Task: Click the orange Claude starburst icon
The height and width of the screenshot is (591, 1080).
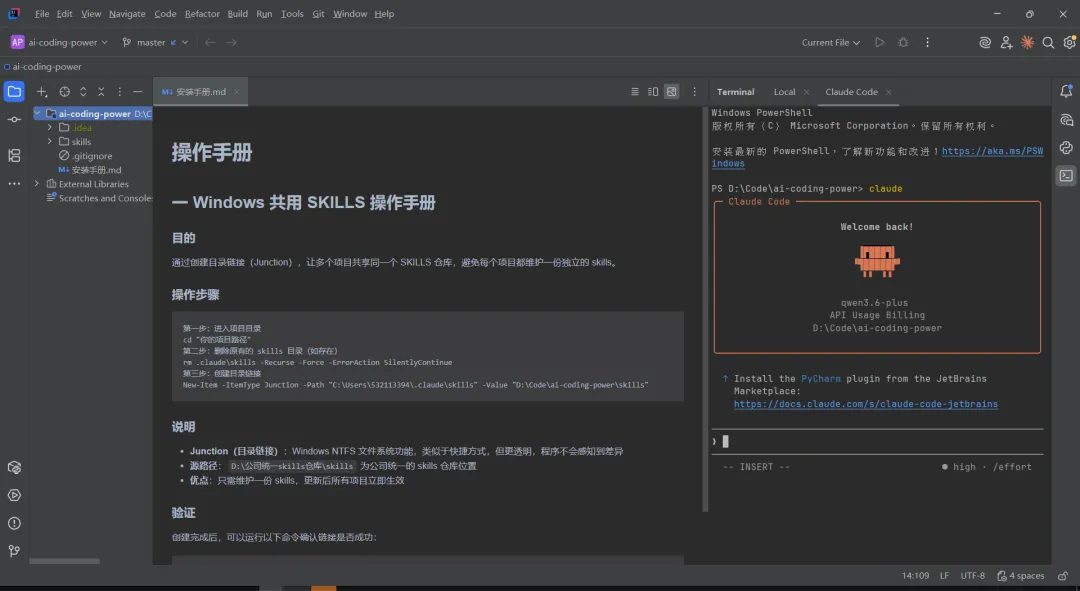Action: pyautogui.click(x=1027, y=43)
